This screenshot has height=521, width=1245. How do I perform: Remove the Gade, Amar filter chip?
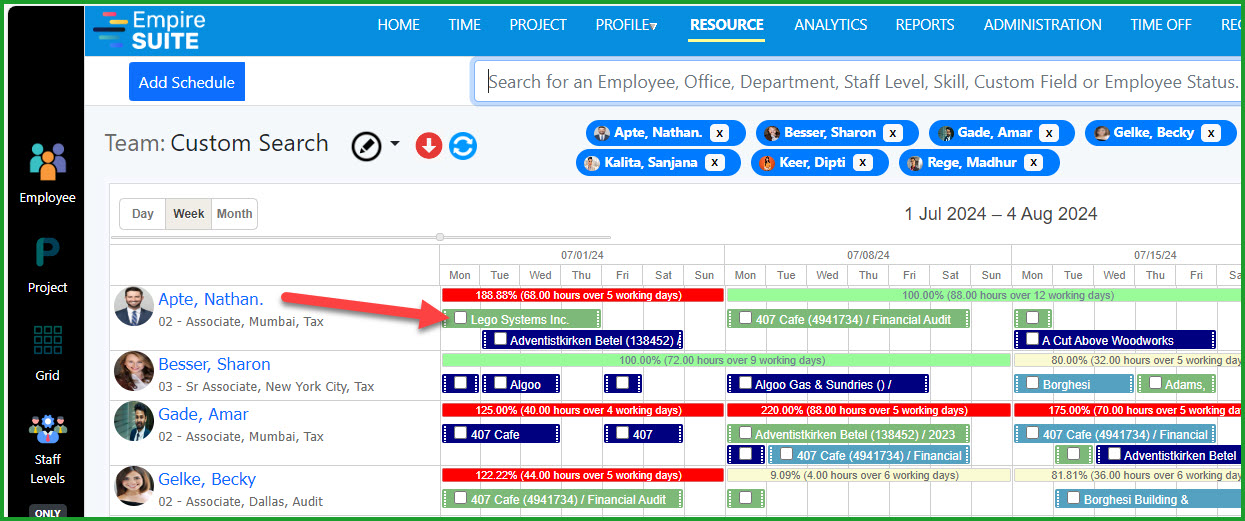tap(1048, 133)
